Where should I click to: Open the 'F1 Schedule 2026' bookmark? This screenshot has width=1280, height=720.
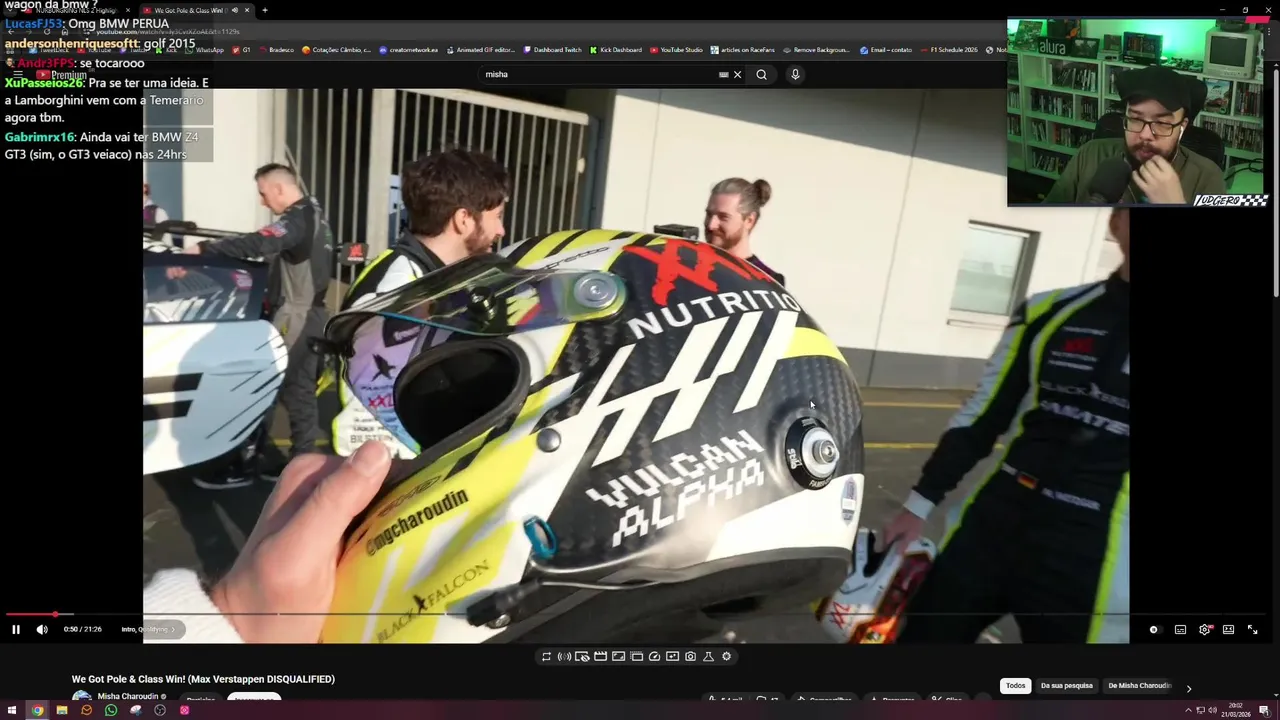point(948,49)
